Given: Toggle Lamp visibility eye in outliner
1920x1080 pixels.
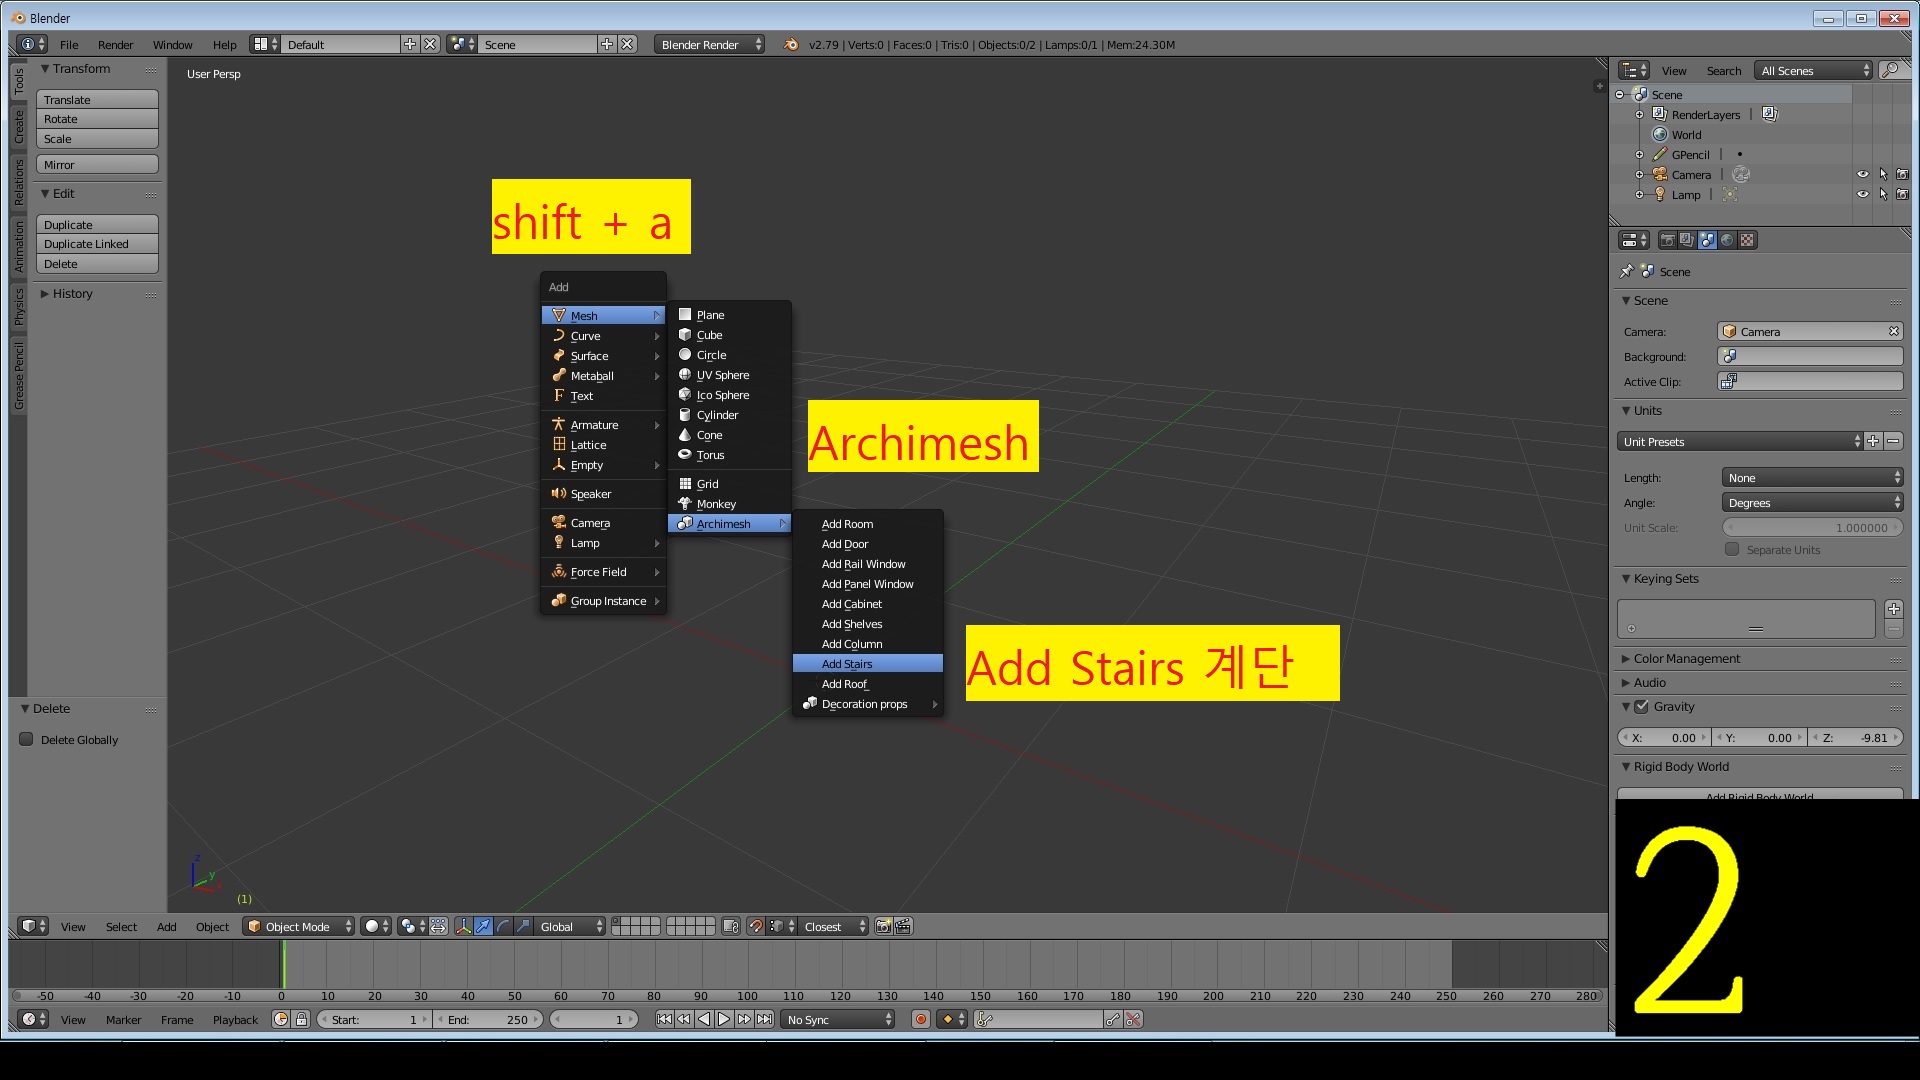Looking at the screenshot, I should (x=1862, y=194).
